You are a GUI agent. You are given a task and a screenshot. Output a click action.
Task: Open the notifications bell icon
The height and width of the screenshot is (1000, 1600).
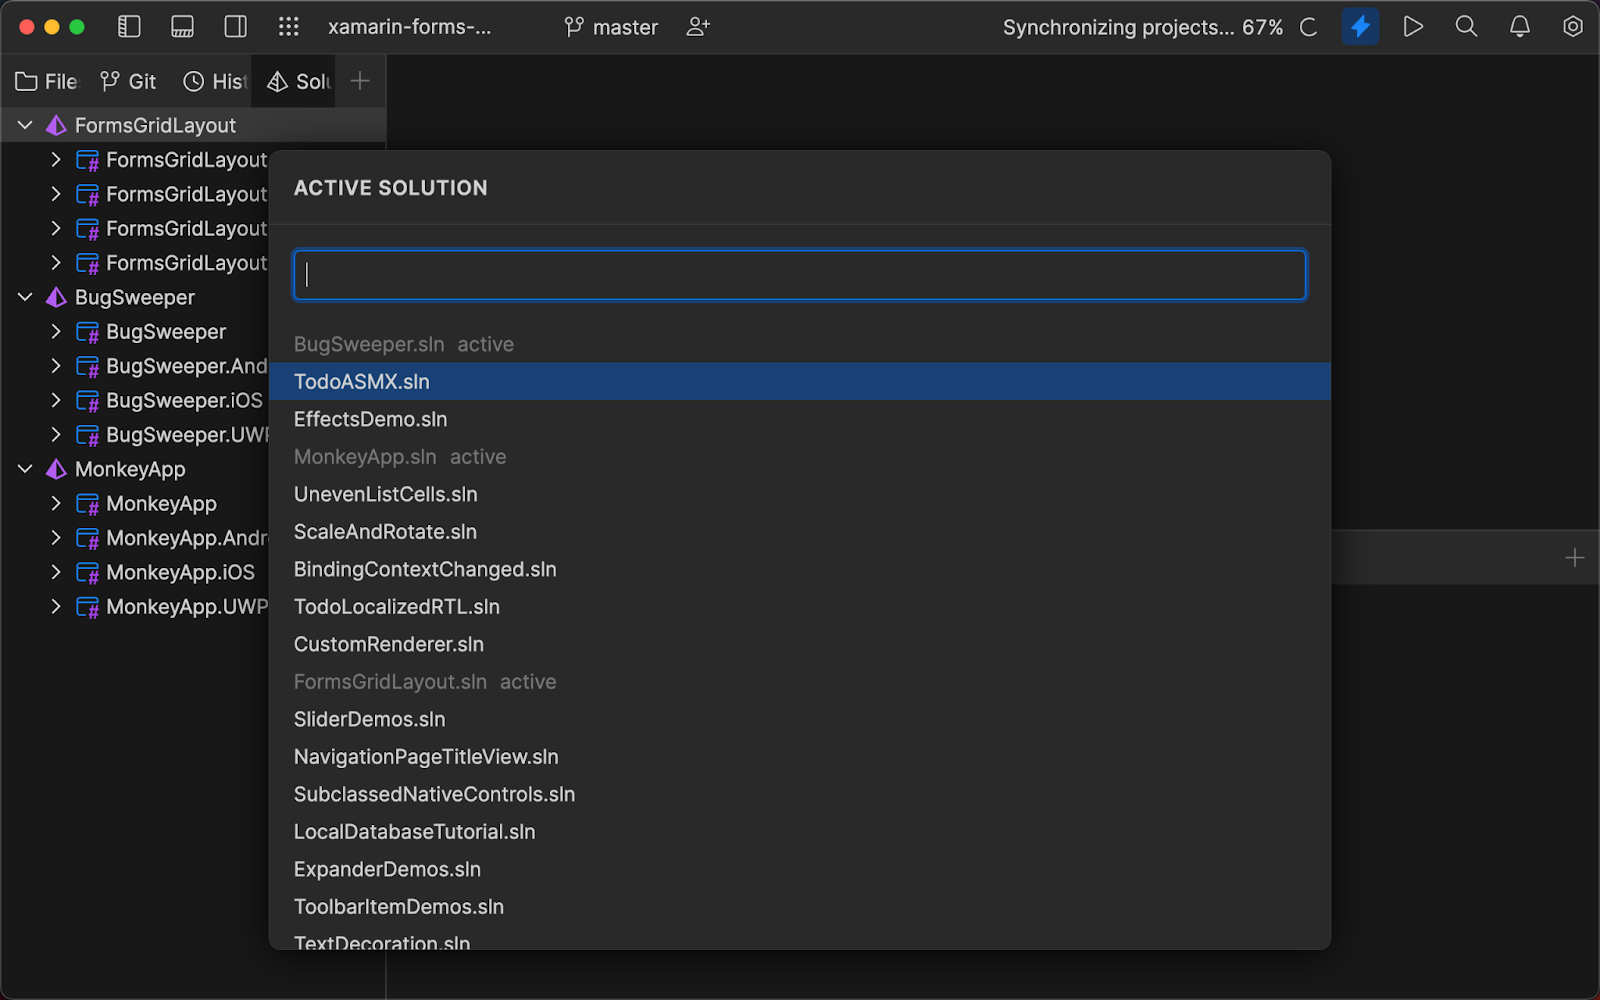point(1519,27)
